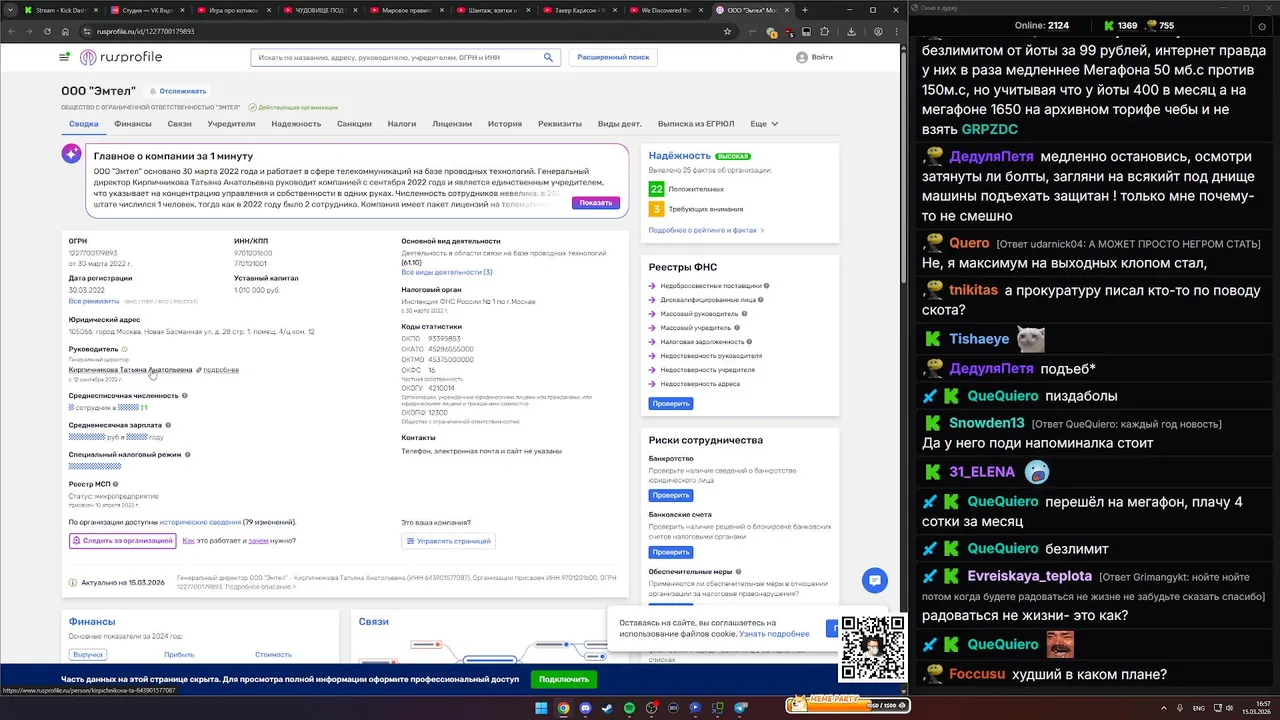Click the Отслеживать bell button
Screen dimensions: 1280x720
178,91
